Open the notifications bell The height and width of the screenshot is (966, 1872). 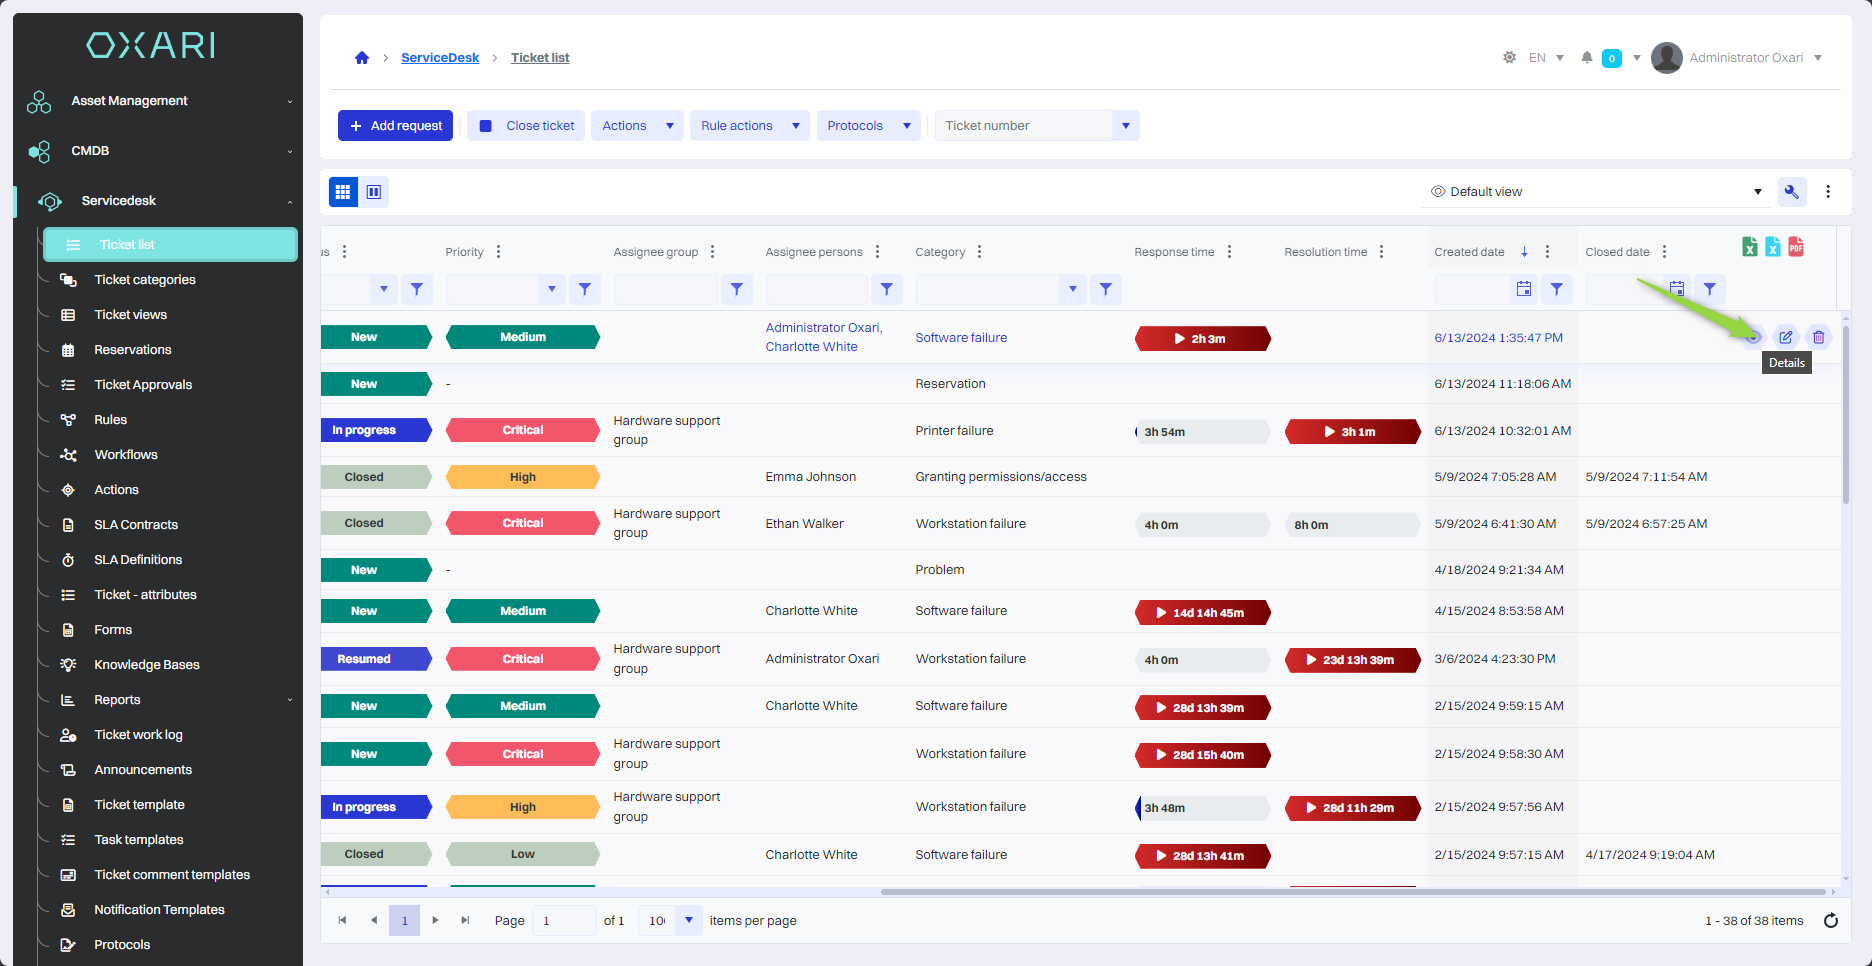[x=1586, y=58]
